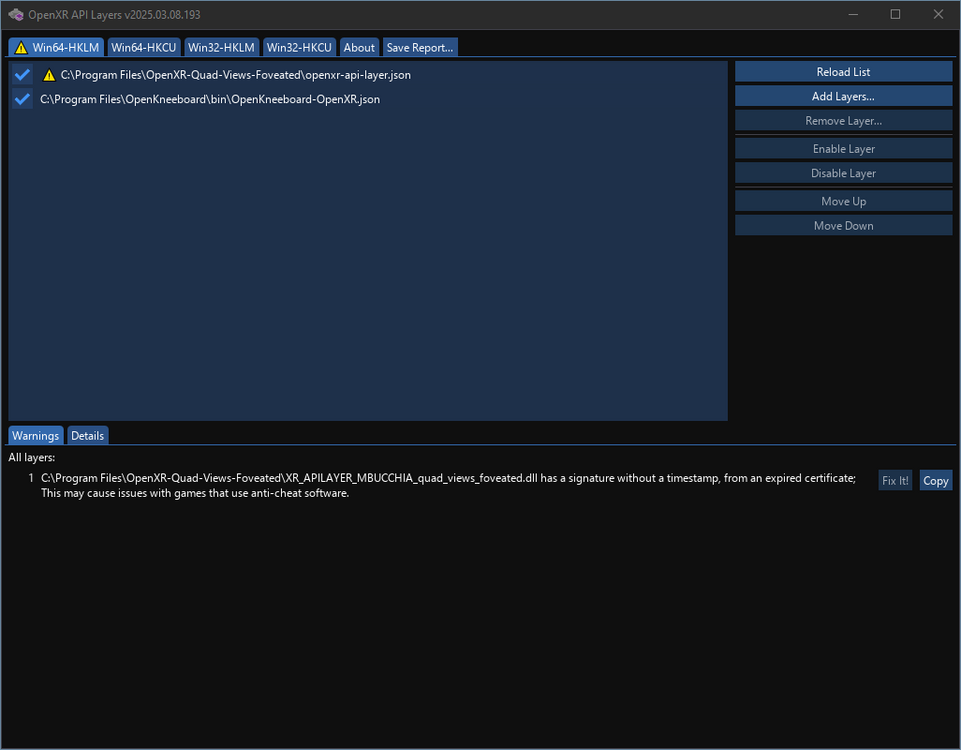Click Fix It! for the signature warning
Screen dimensions: 961x750
point(895,481)
